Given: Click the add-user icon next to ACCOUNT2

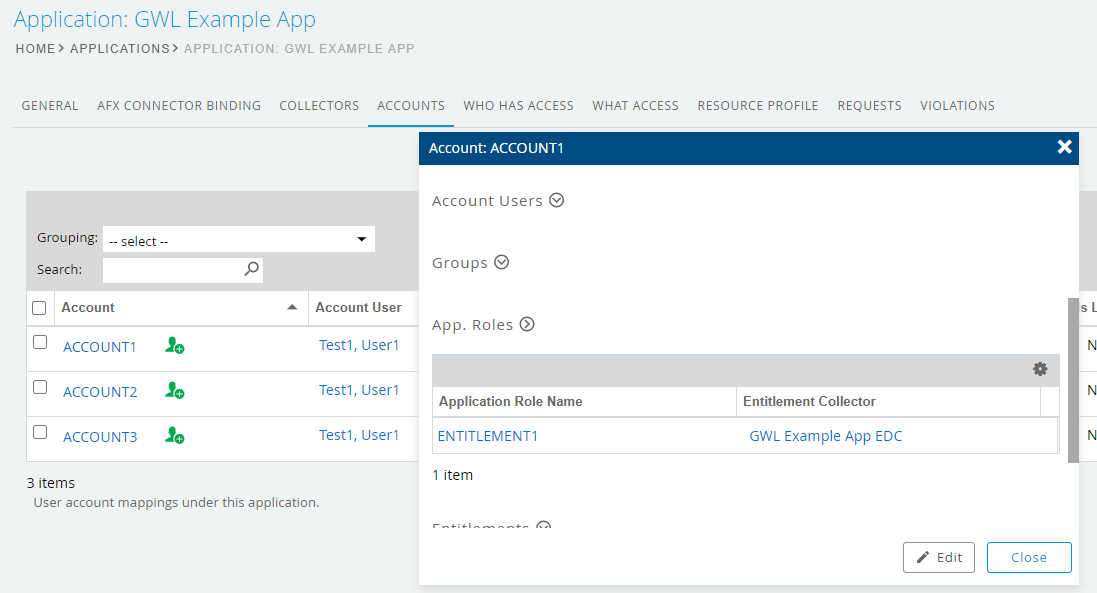Looking at the screenshot, I should [x=175, y=391].
